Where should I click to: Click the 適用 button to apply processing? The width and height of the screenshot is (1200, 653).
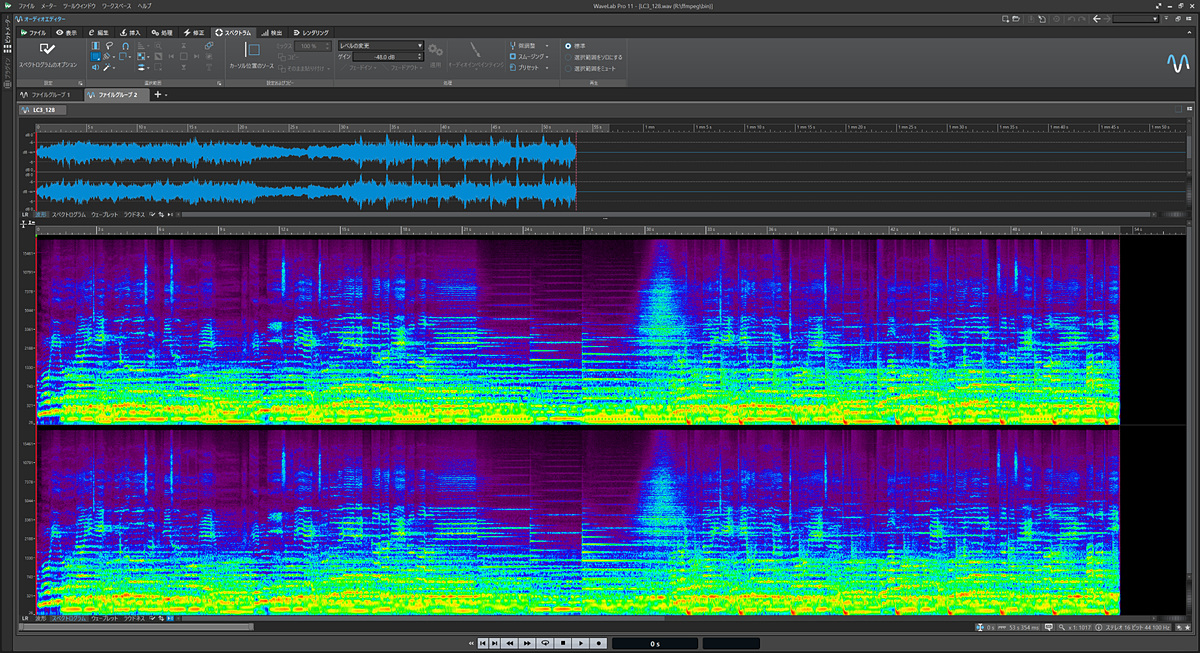click(x=436, y=65)
